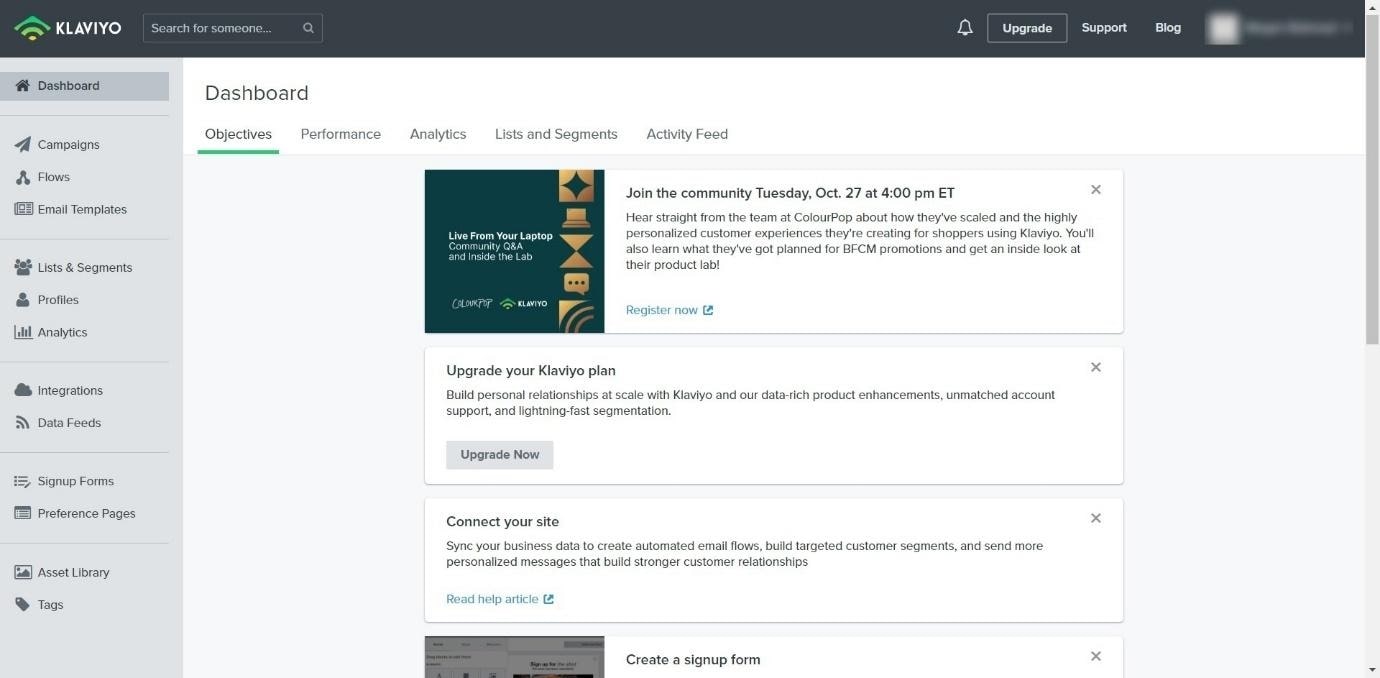
Task: Click the ColourPop community event thumbnail
Action: pos(514,251)
